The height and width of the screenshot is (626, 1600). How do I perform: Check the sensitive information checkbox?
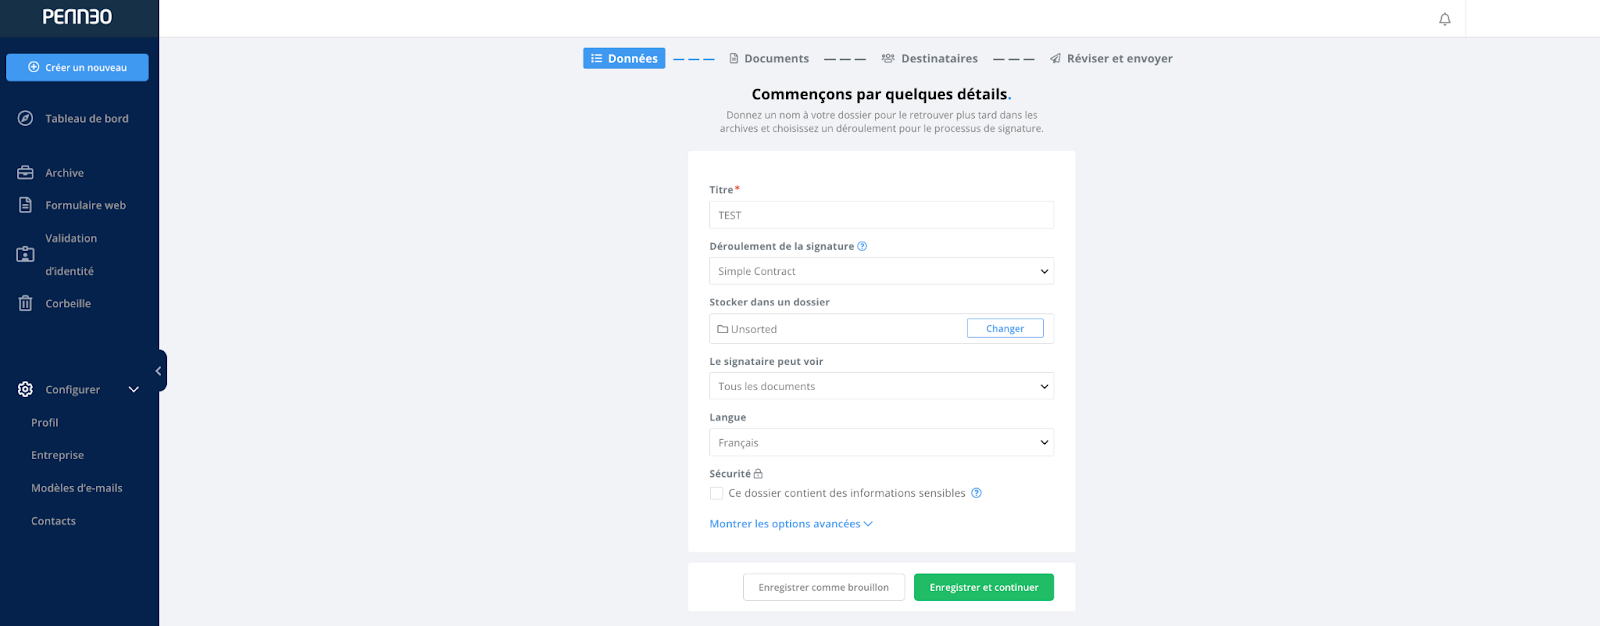coord(716,493)
